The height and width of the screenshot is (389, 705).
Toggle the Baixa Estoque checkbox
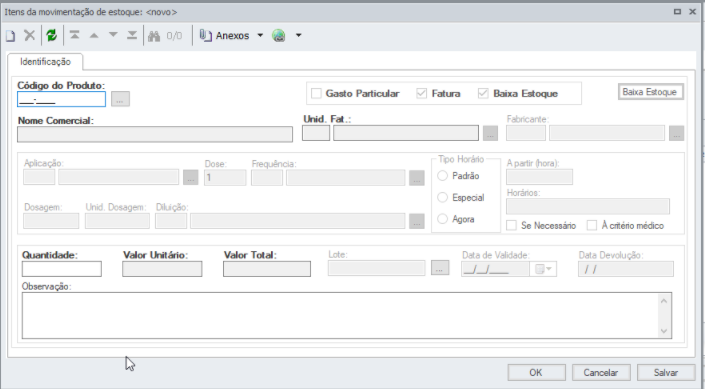(x=483, y=94)
